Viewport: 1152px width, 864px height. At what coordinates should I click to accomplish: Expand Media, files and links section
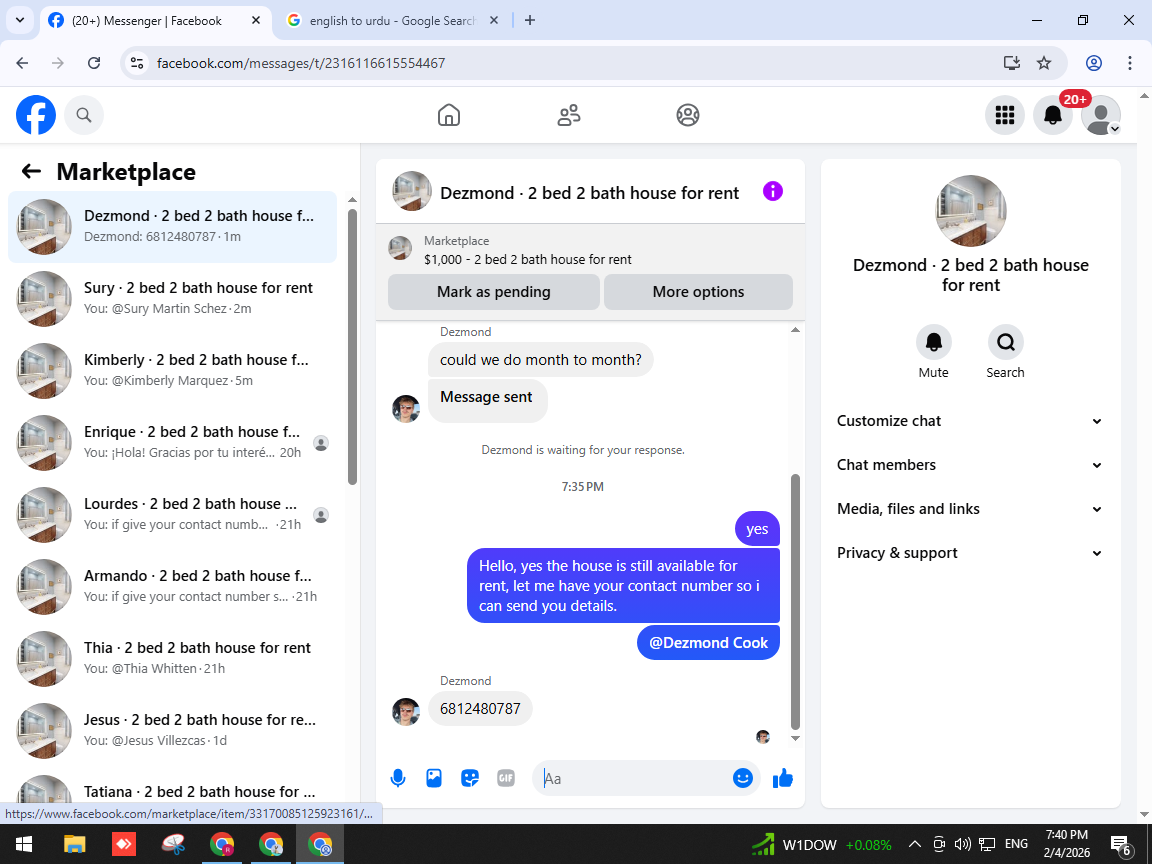coord(971,509)
